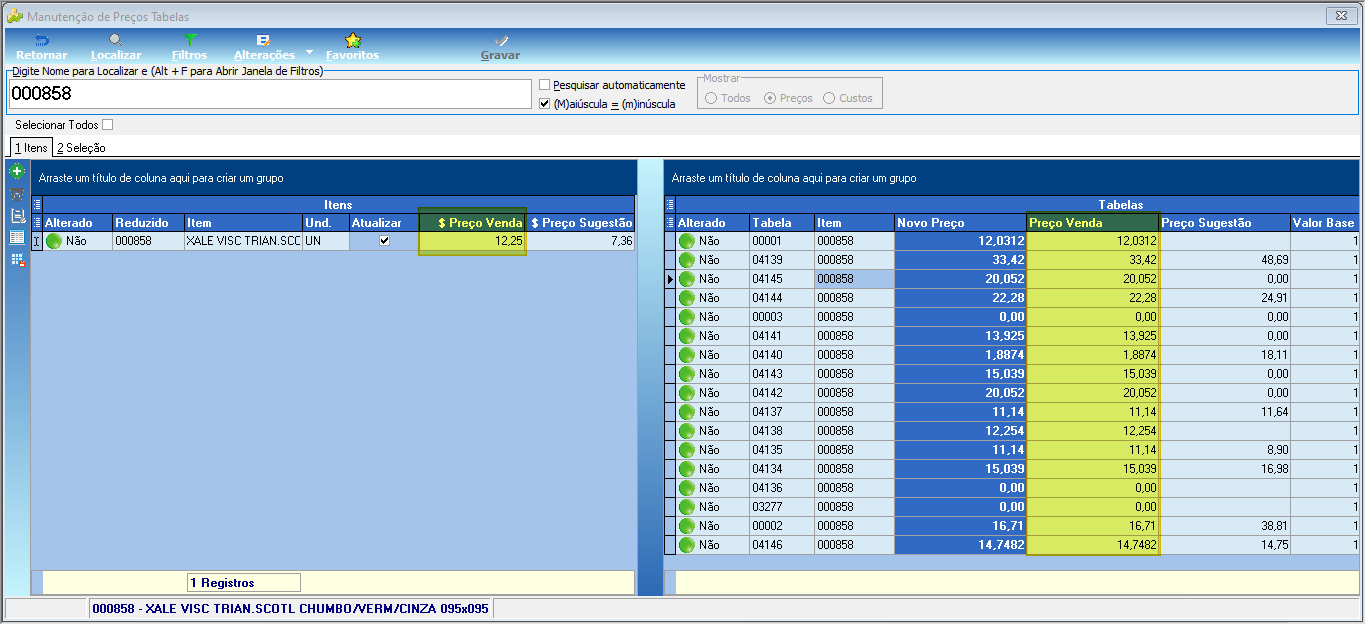Toggle the Selecionar Todos checkbox
1366x625 pixels.
point(108,125)
